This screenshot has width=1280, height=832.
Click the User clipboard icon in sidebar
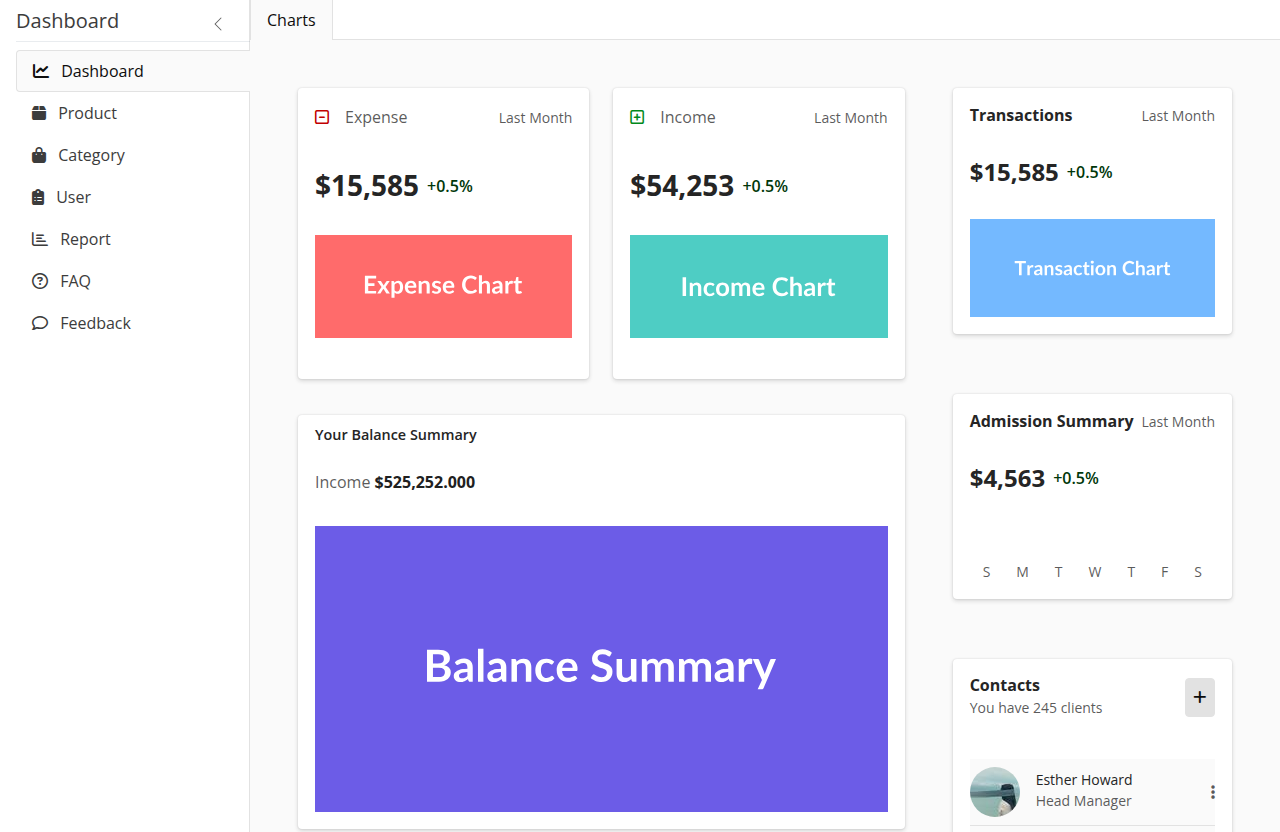(x=38, y=197)
